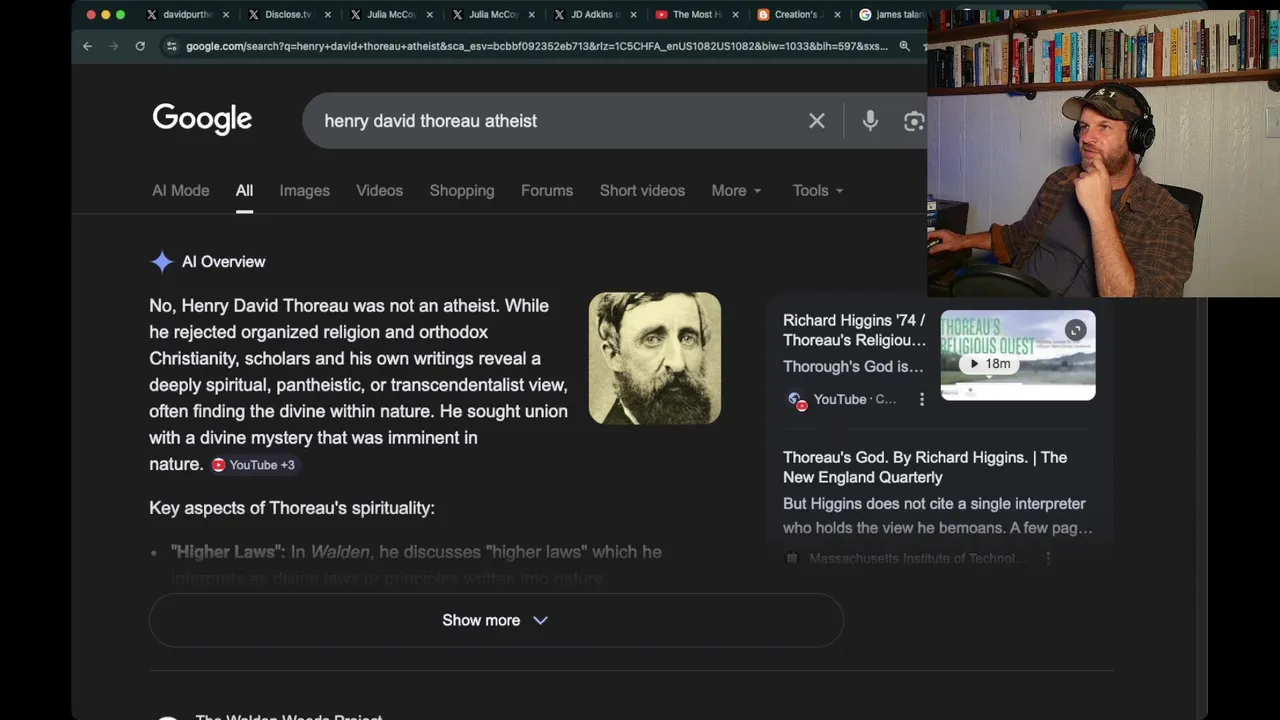Image resolution: width=1280 pixels, height=720 pixels.
Task: Open options menu for Richard Higgins YouTube result
Action: pos(921,399)
